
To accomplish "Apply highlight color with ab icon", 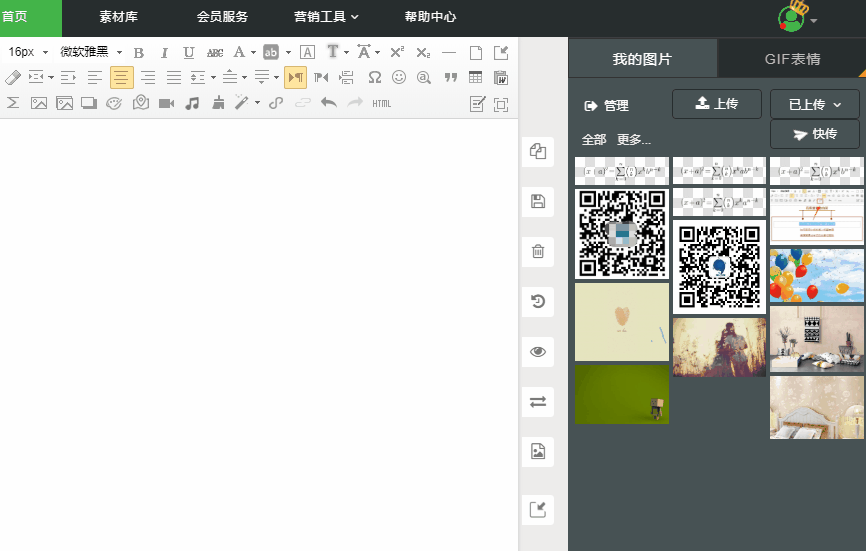I will 271,52.
